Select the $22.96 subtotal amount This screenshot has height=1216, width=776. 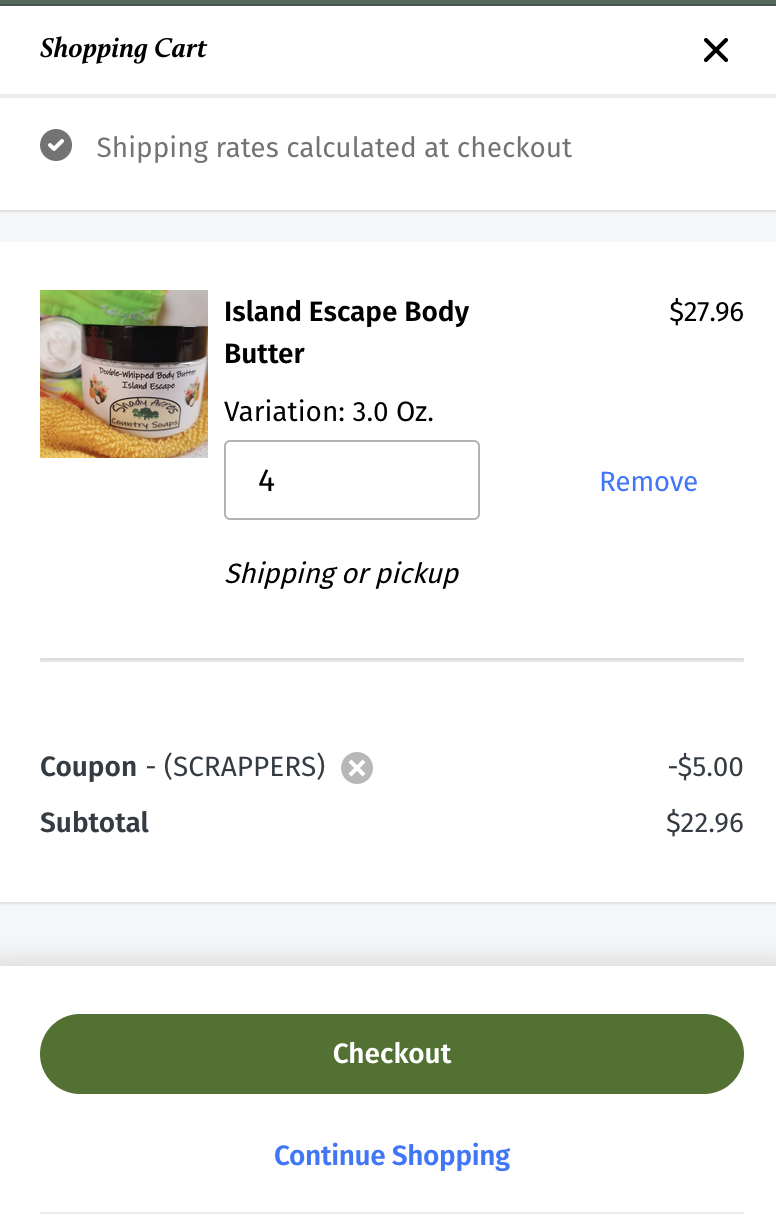[x=705, y=823]
